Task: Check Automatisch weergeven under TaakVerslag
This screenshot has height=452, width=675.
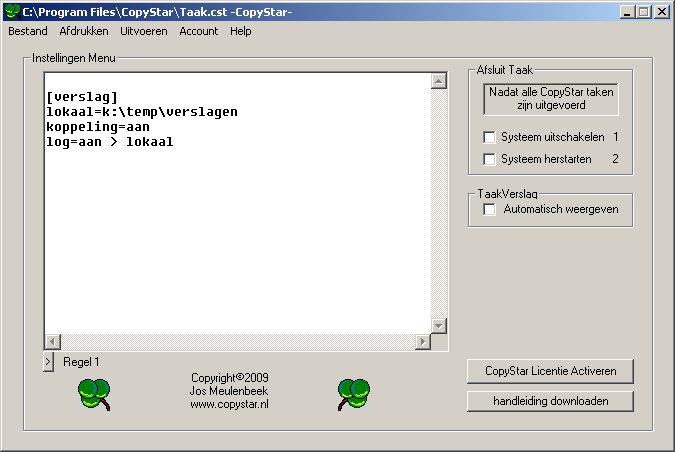Action: [x=489, y=210]
